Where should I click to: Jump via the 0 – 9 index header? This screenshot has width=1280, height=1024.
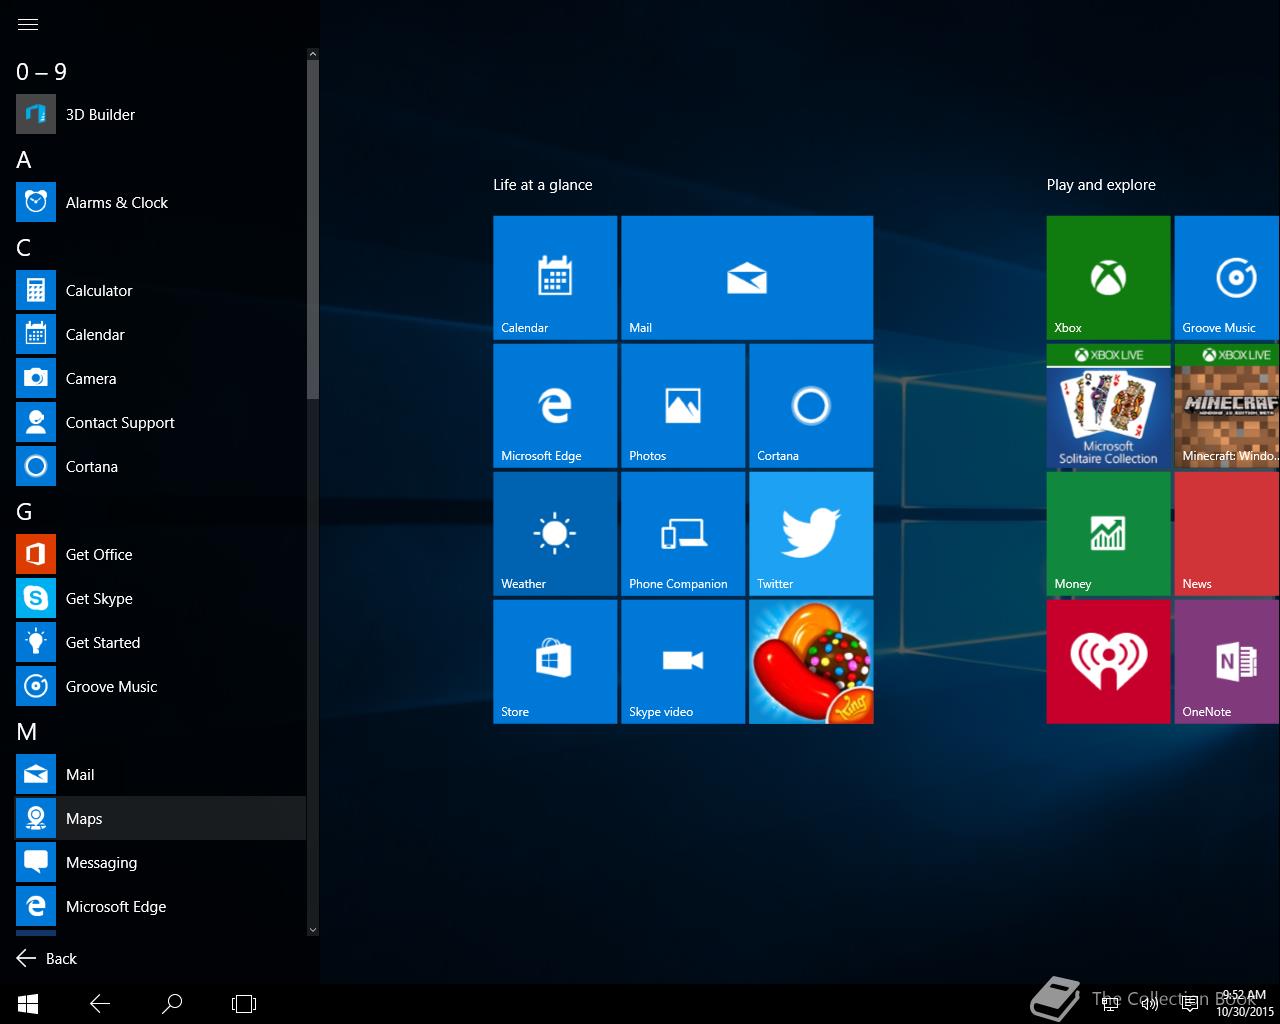41,72
